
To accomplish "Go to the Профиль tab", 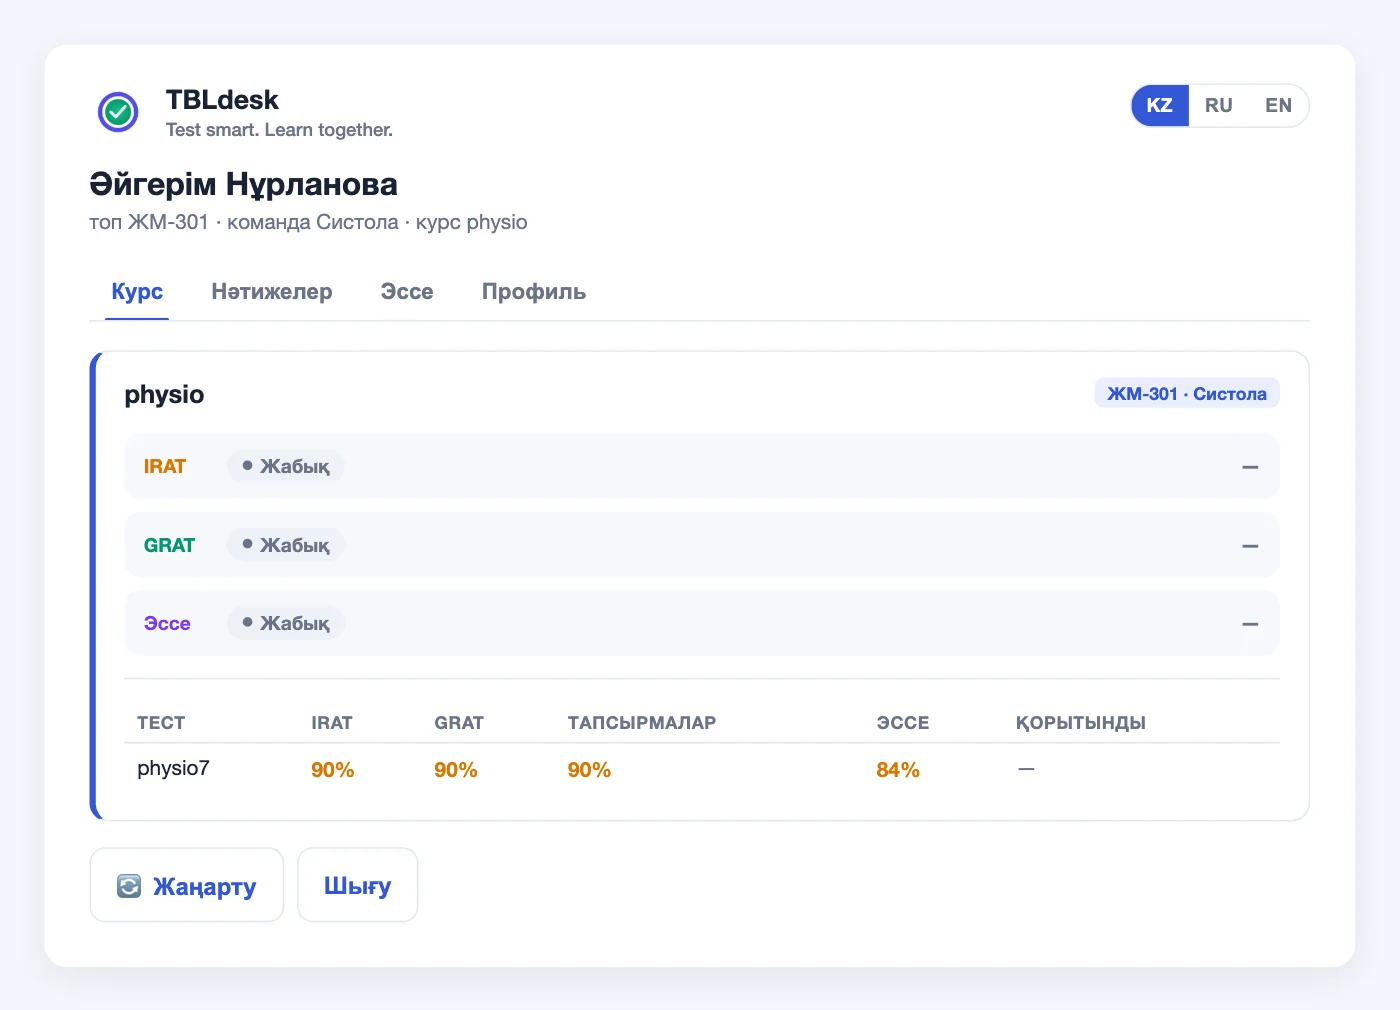I will tap(534, 292).
